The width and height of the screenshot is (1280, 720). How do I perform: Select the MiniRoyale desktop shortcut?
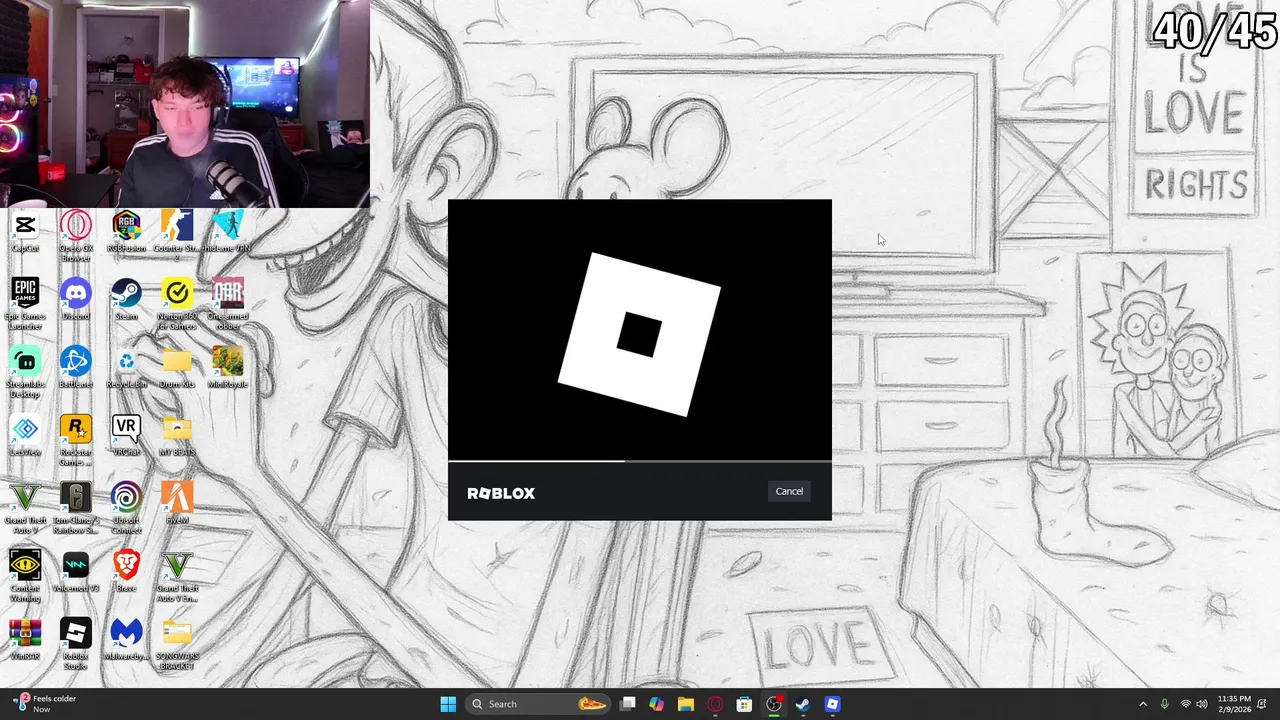pyautogui.click(x=228, y=369)
